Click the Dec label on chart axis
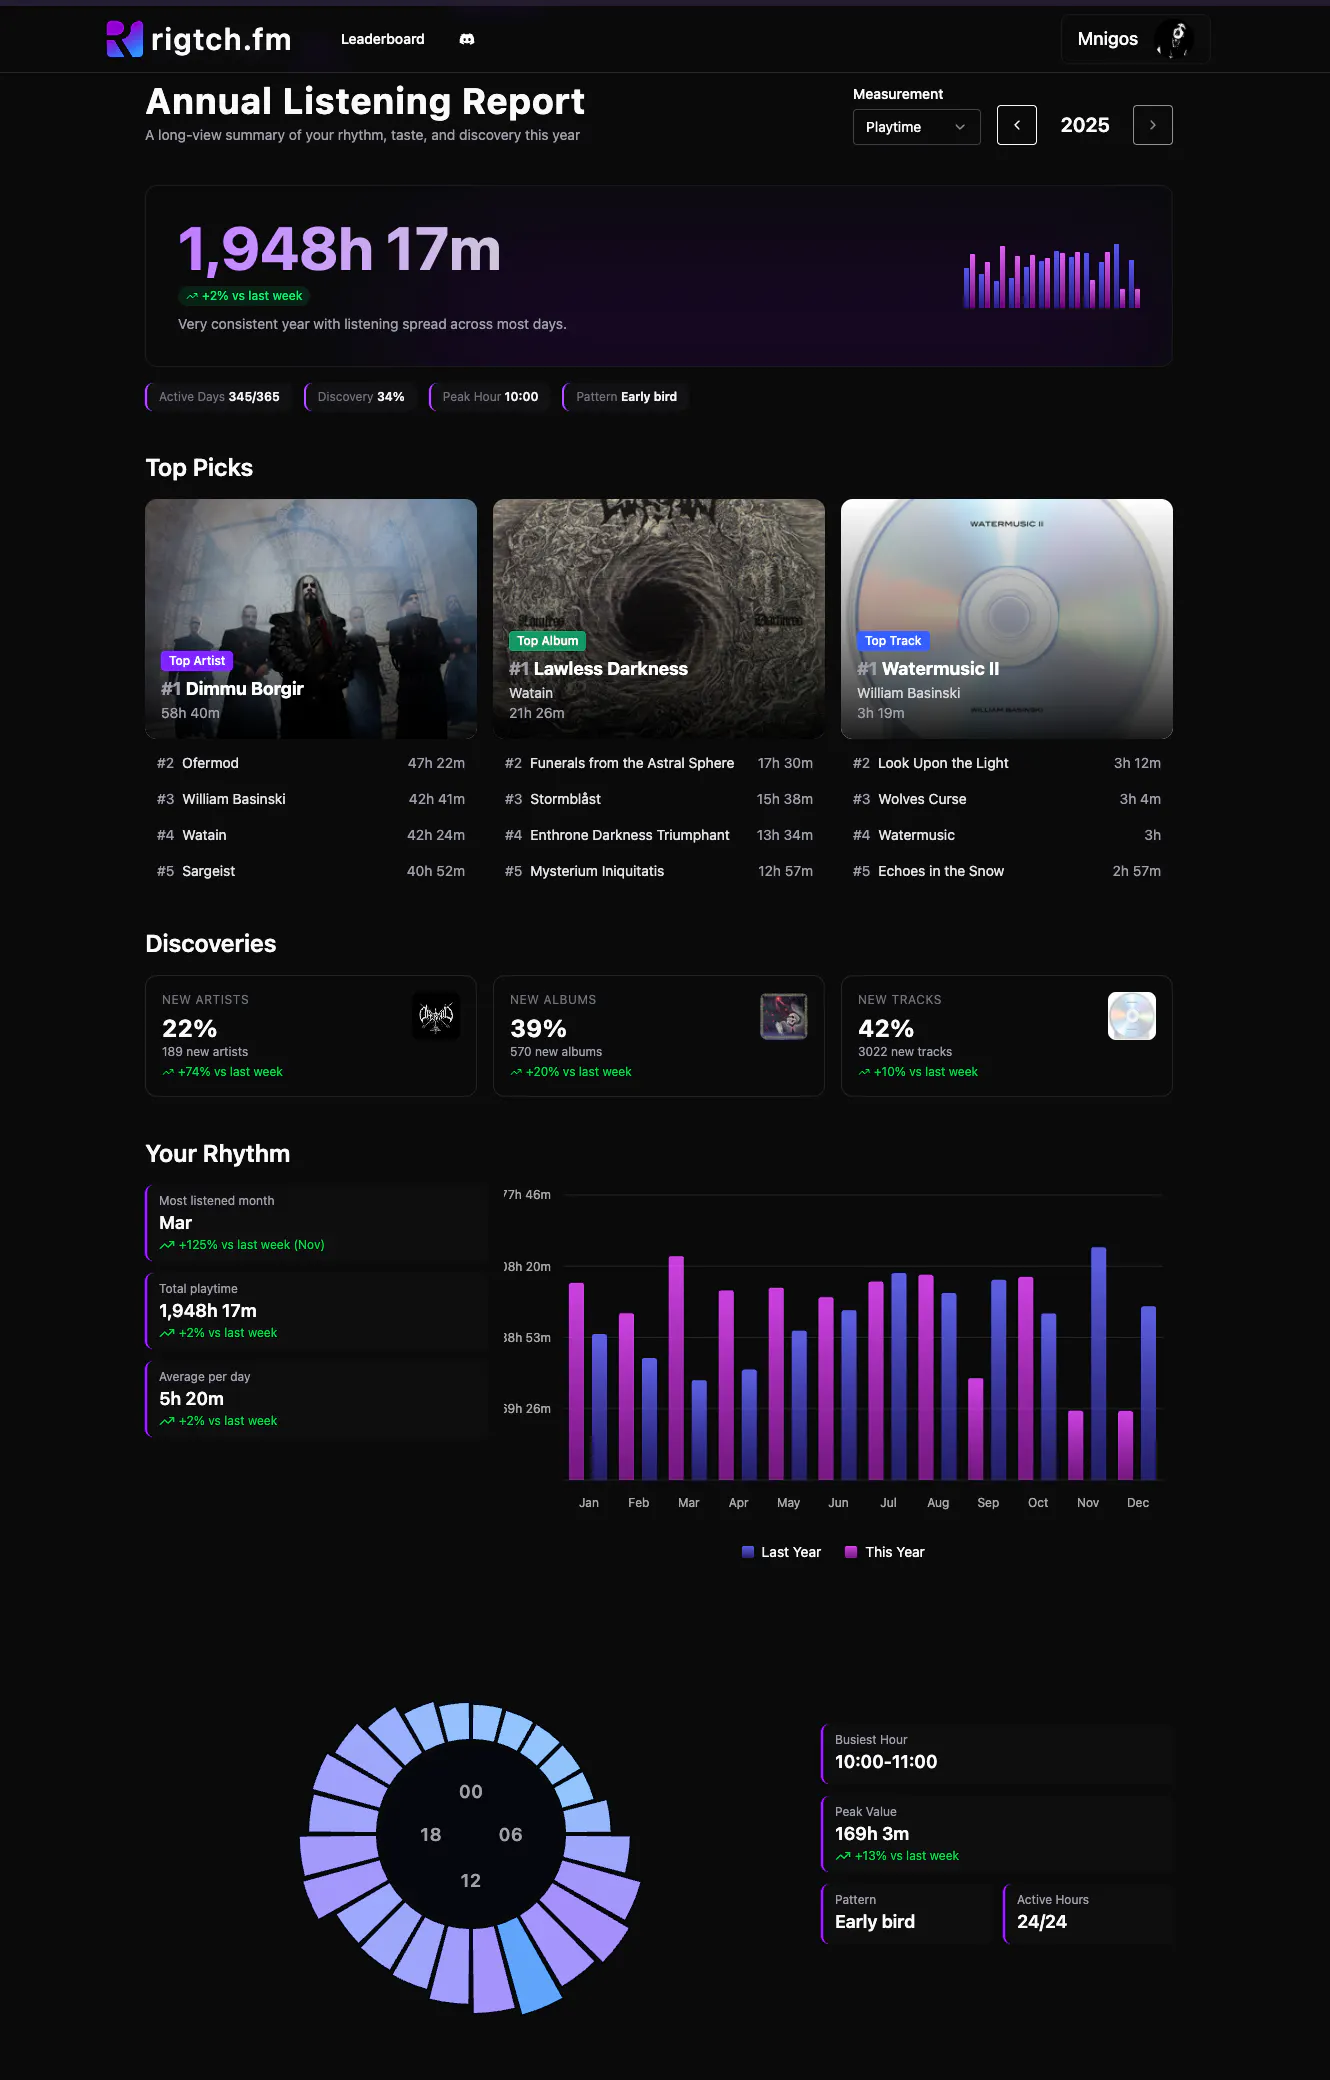The width and height of the screenshot is (1330, 2080). (1138, 1503)
